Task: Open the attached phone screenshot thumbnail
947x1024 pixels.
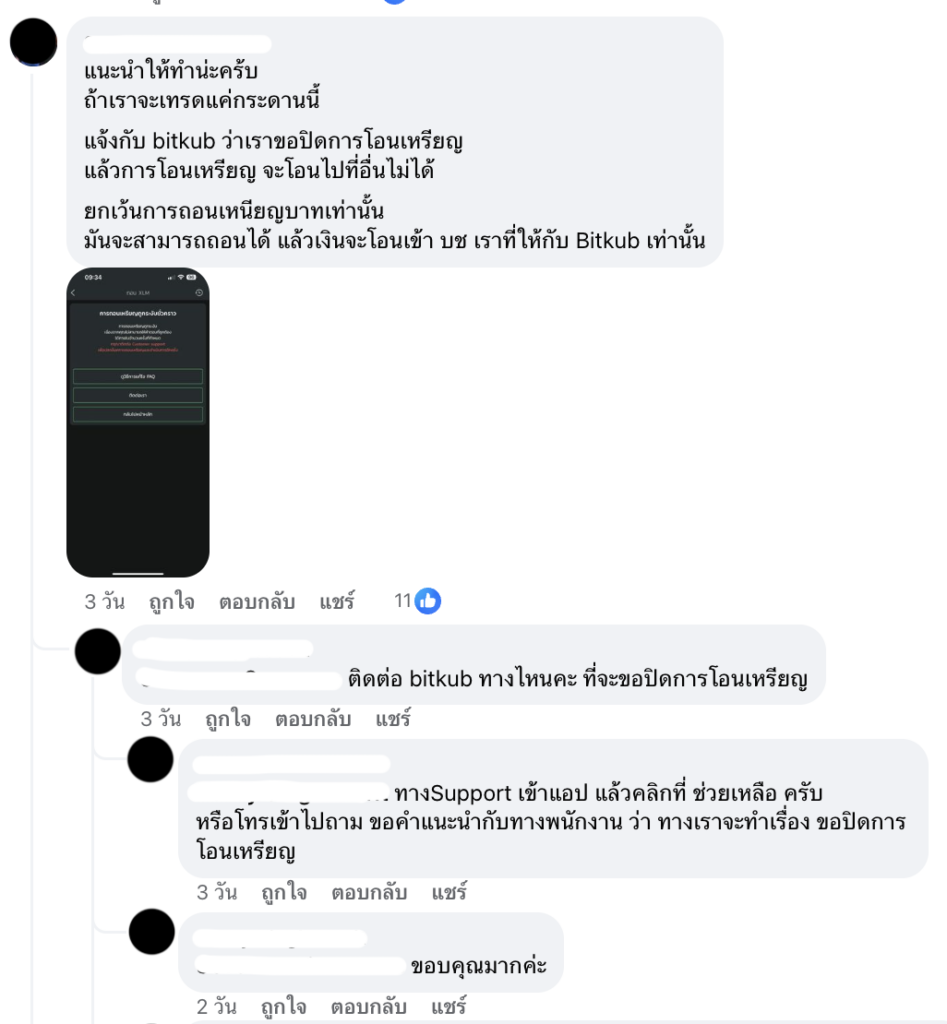Action: [x=138, y=422]
